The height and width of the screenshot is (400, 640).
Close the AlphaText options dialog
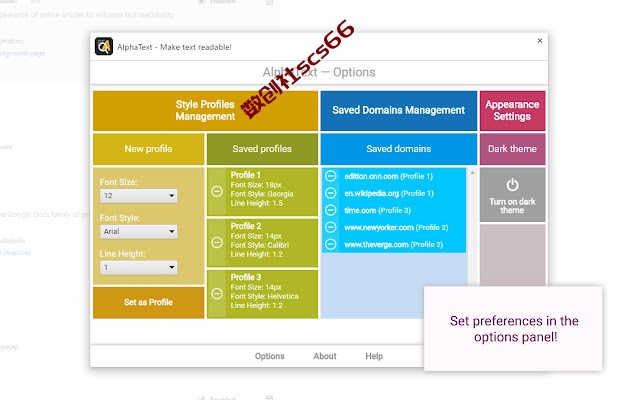pos(540,41)
